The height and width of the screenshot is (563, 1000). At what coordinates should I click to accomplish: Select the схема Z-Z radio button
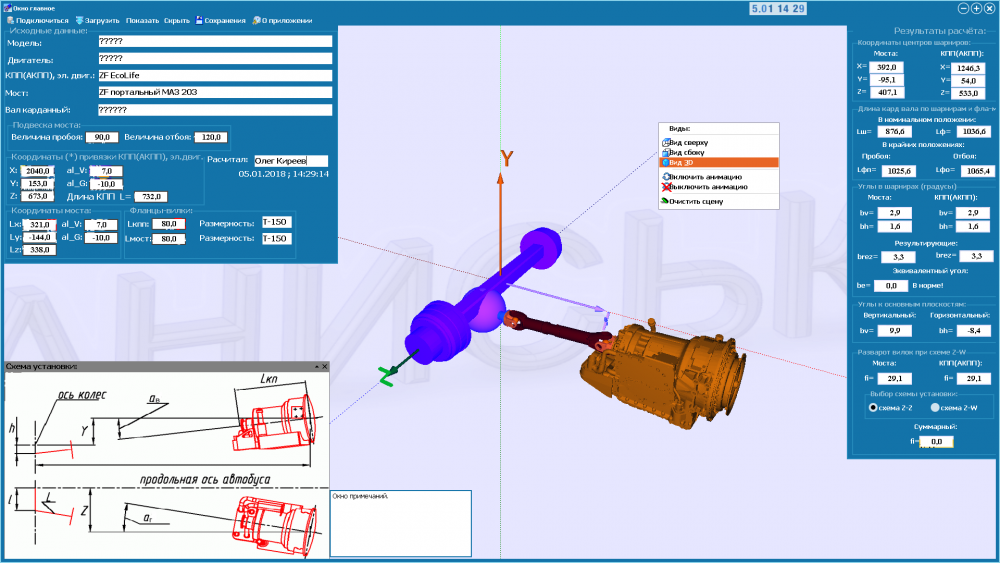tap(873, 407)
